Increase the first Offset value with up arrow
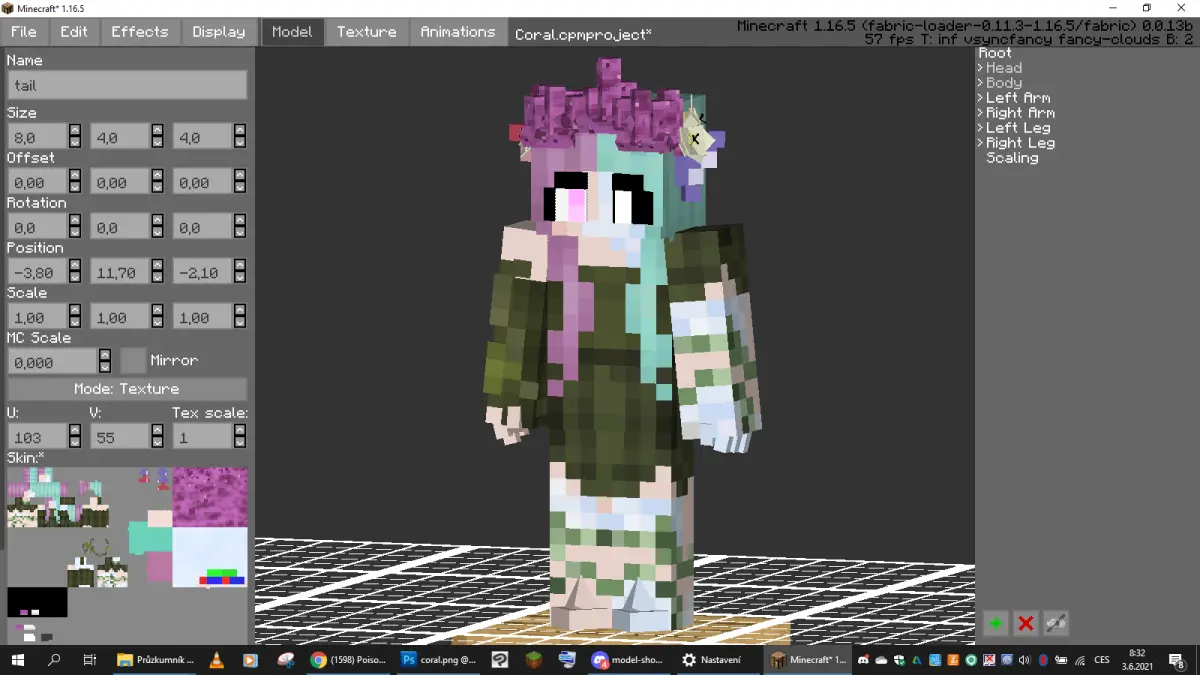 (75, 175)
